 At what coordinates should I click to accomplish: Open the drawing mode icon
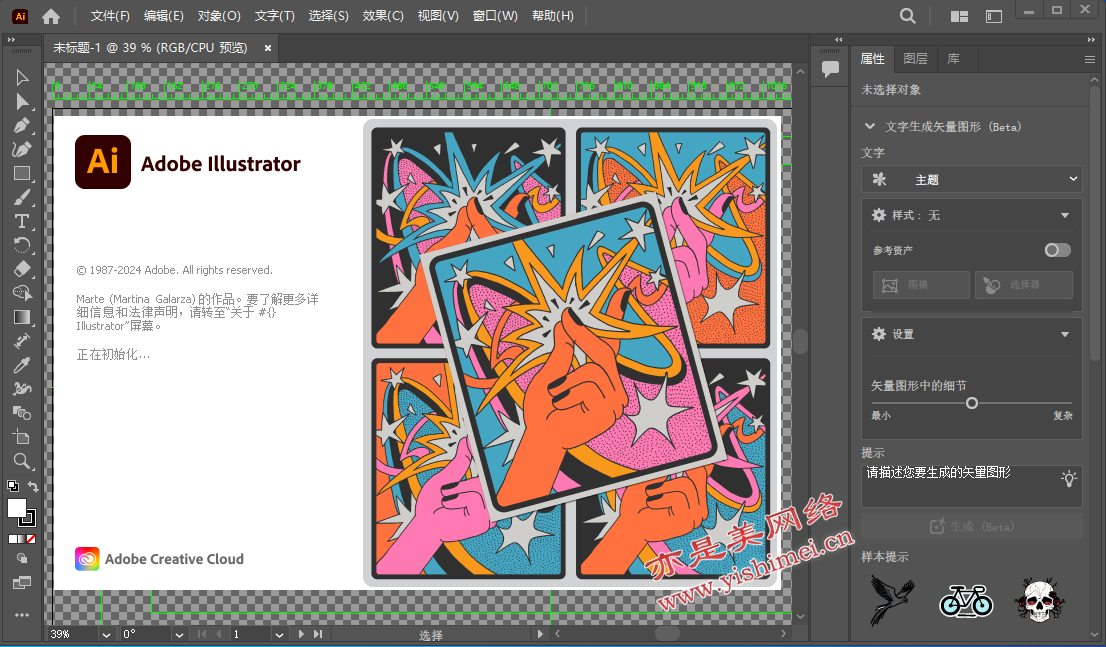pos(22,558)
